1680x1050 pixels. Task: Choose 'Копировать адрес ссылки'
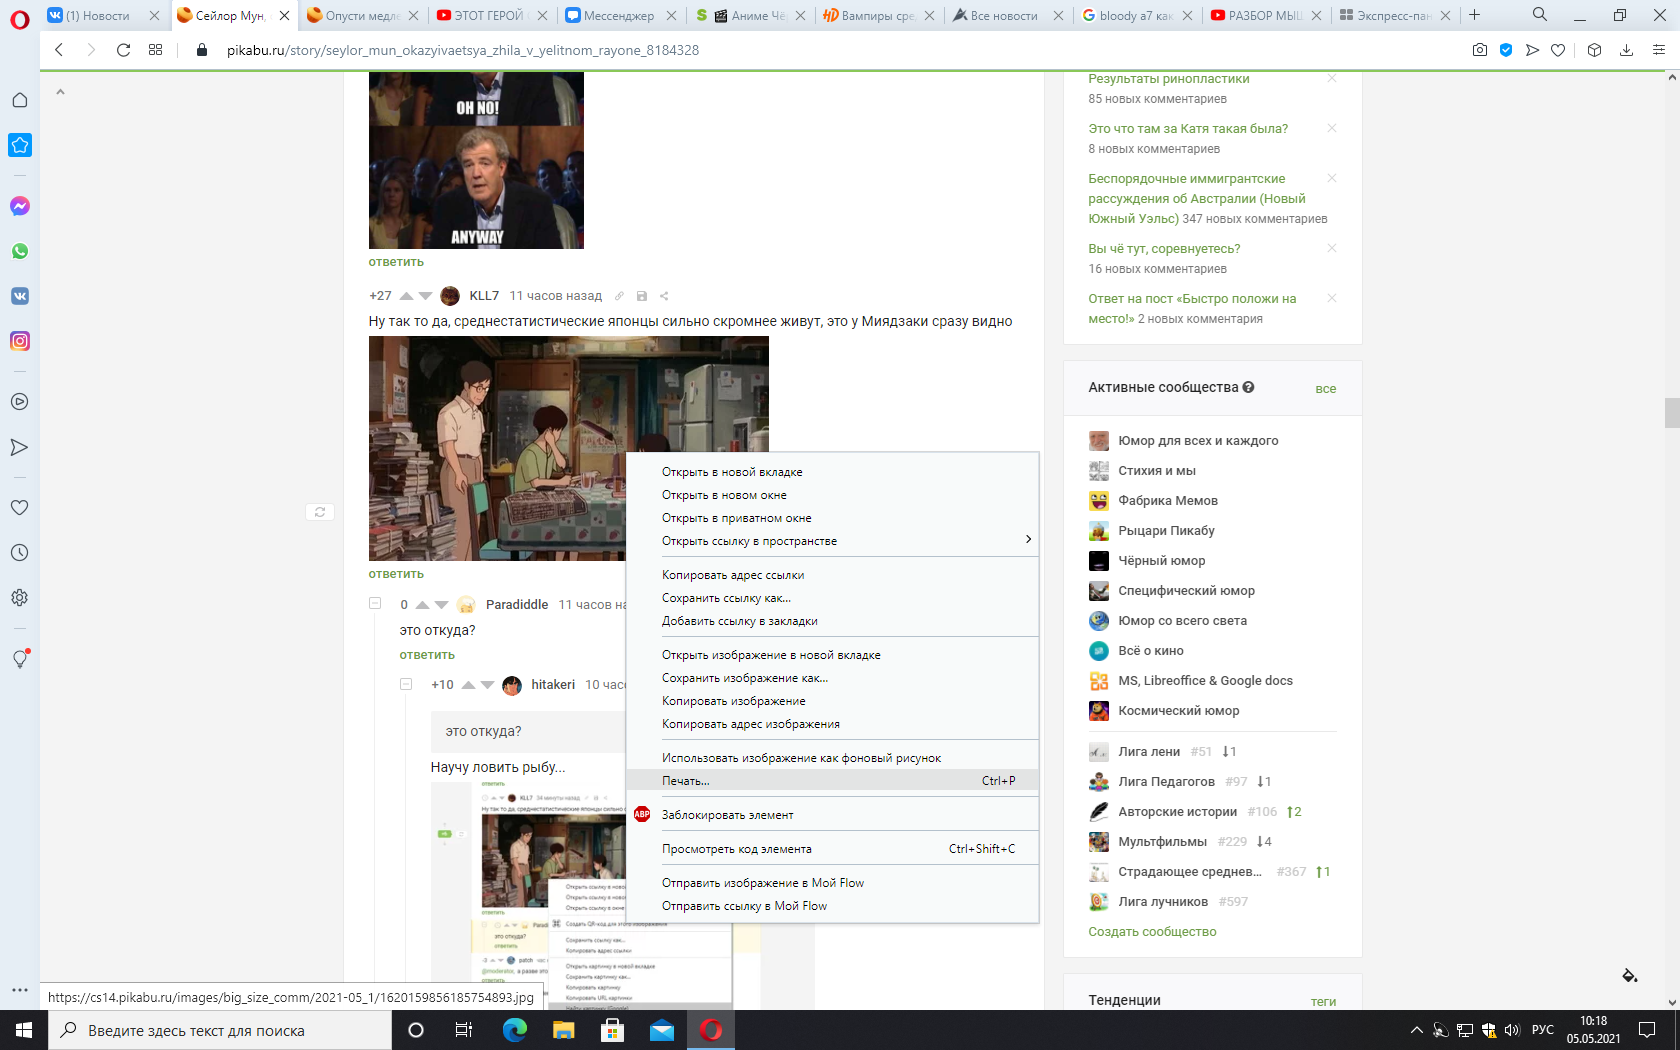[x=832, y=575]
